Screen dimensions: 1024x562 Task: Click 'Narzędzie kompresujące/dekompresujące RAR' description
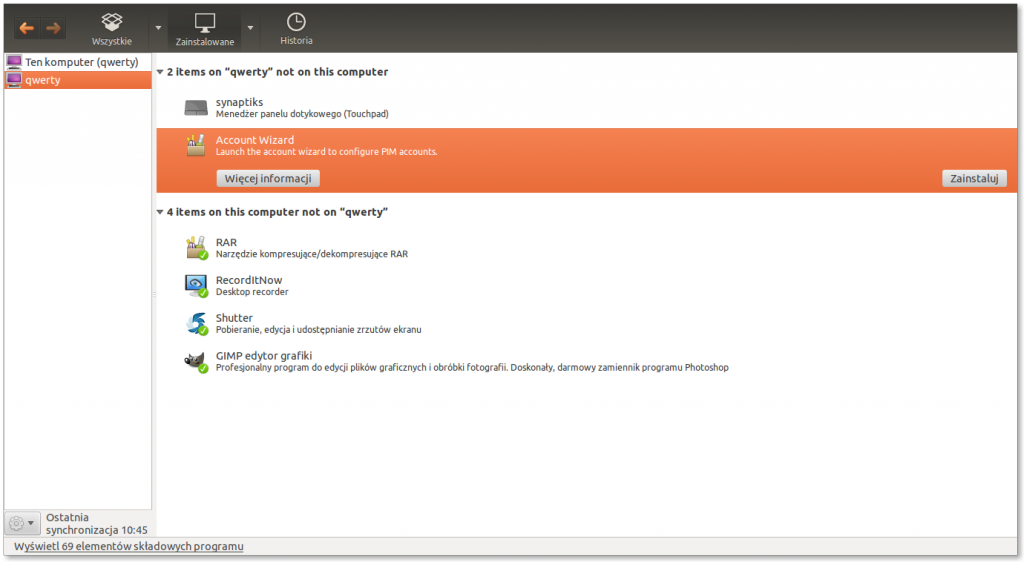[312, 254]
